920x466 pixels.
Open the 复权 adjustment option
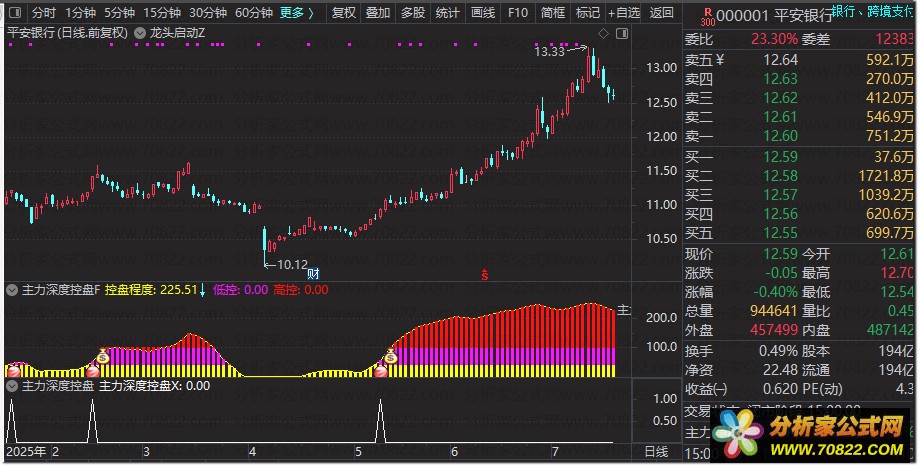[343, 12]
